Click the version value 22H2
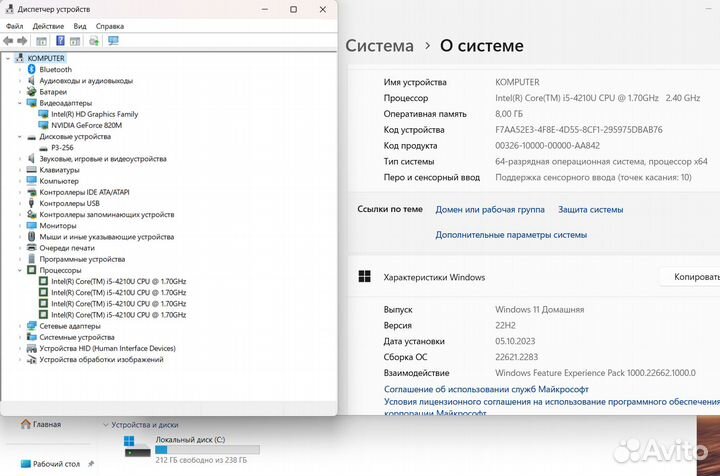 pyautogui.click(x=505, y=325)
